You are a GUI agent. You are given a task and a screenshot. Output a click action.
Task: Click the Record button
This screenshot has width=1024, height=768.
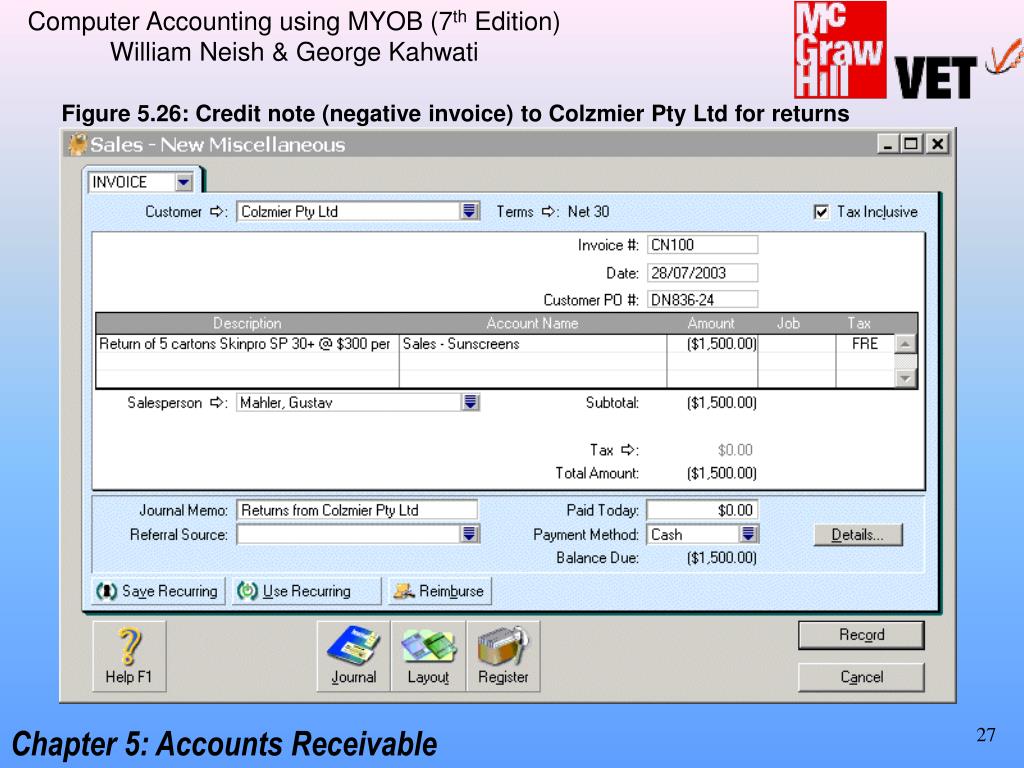coord(861,635)
